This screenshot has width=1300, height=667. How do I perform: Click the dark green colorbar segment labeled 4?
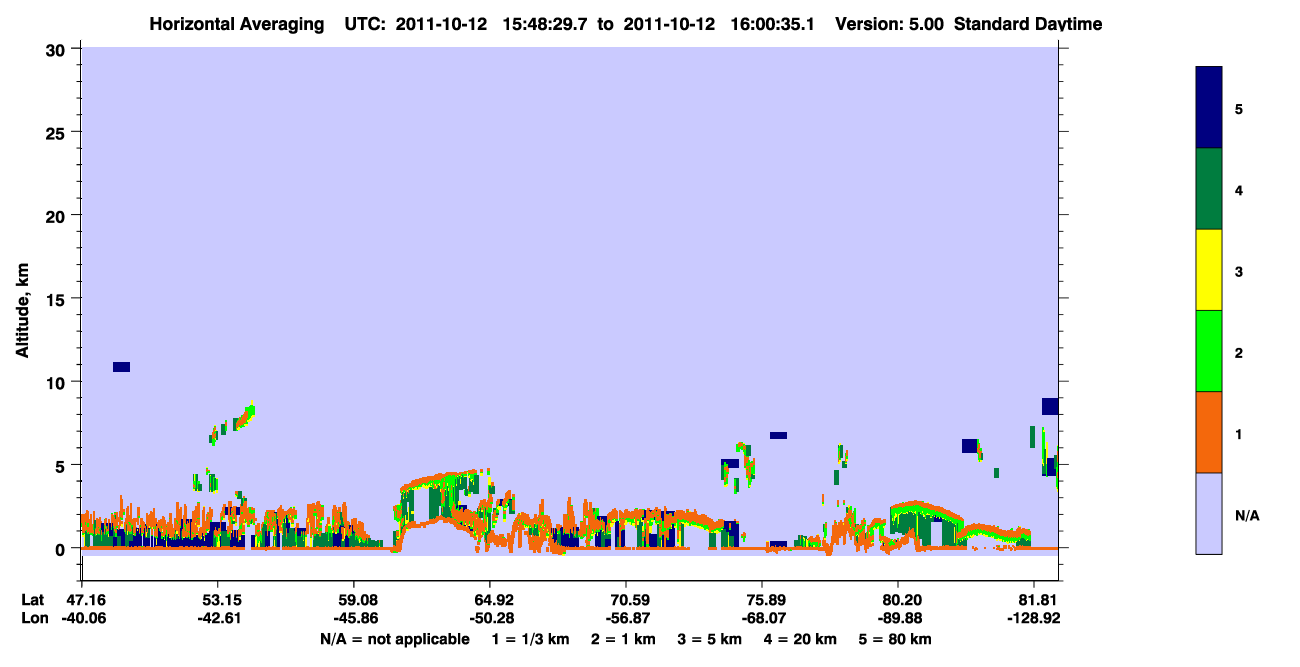pyautogui.click(x=1209, y=189)
